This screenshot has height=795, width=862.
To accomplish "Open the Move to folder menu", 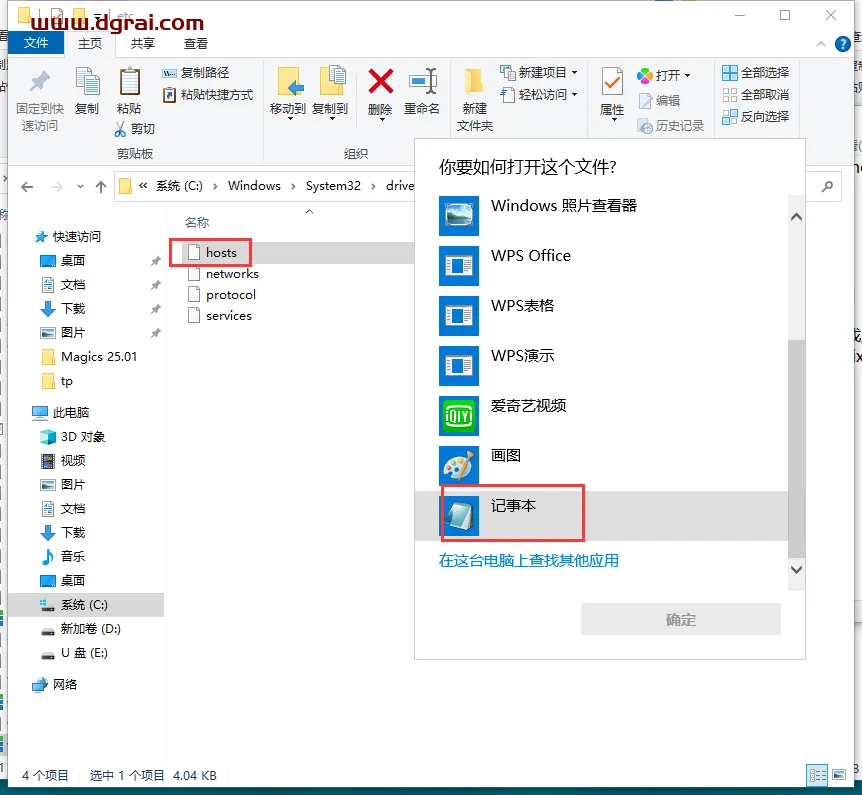I will (x=288, y=92).
